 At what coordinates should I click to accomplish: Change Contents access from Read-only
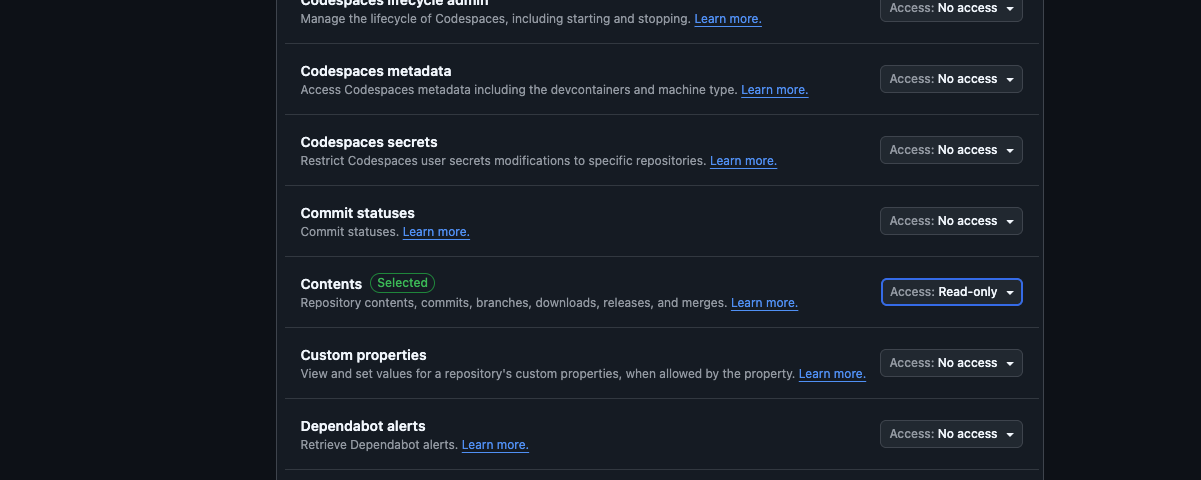point(951,292)
